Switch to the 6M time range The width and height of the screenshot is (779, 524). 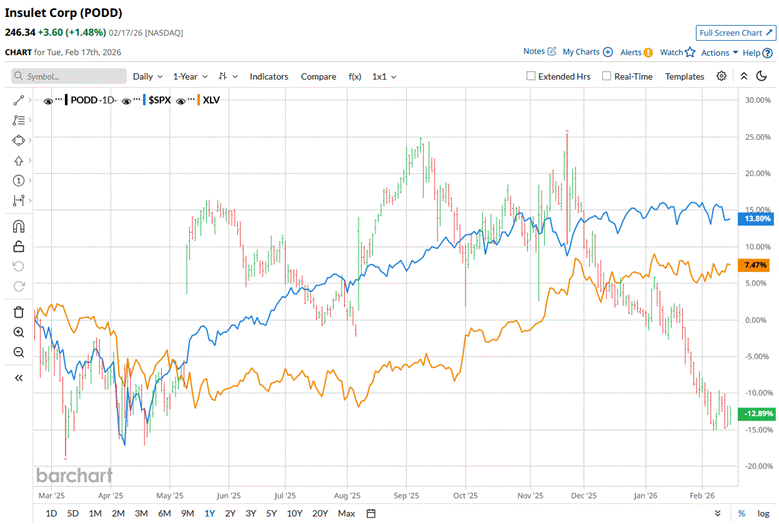point(164,513)
